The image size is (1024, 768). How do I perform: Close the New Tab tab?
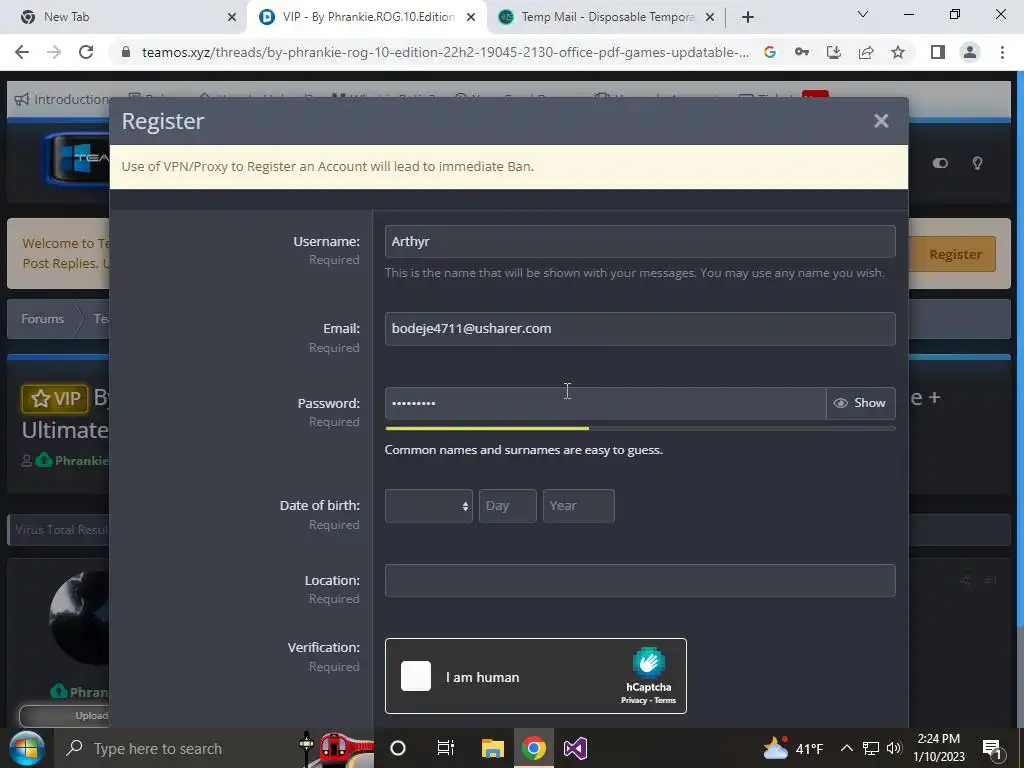[x=232, y=17]
